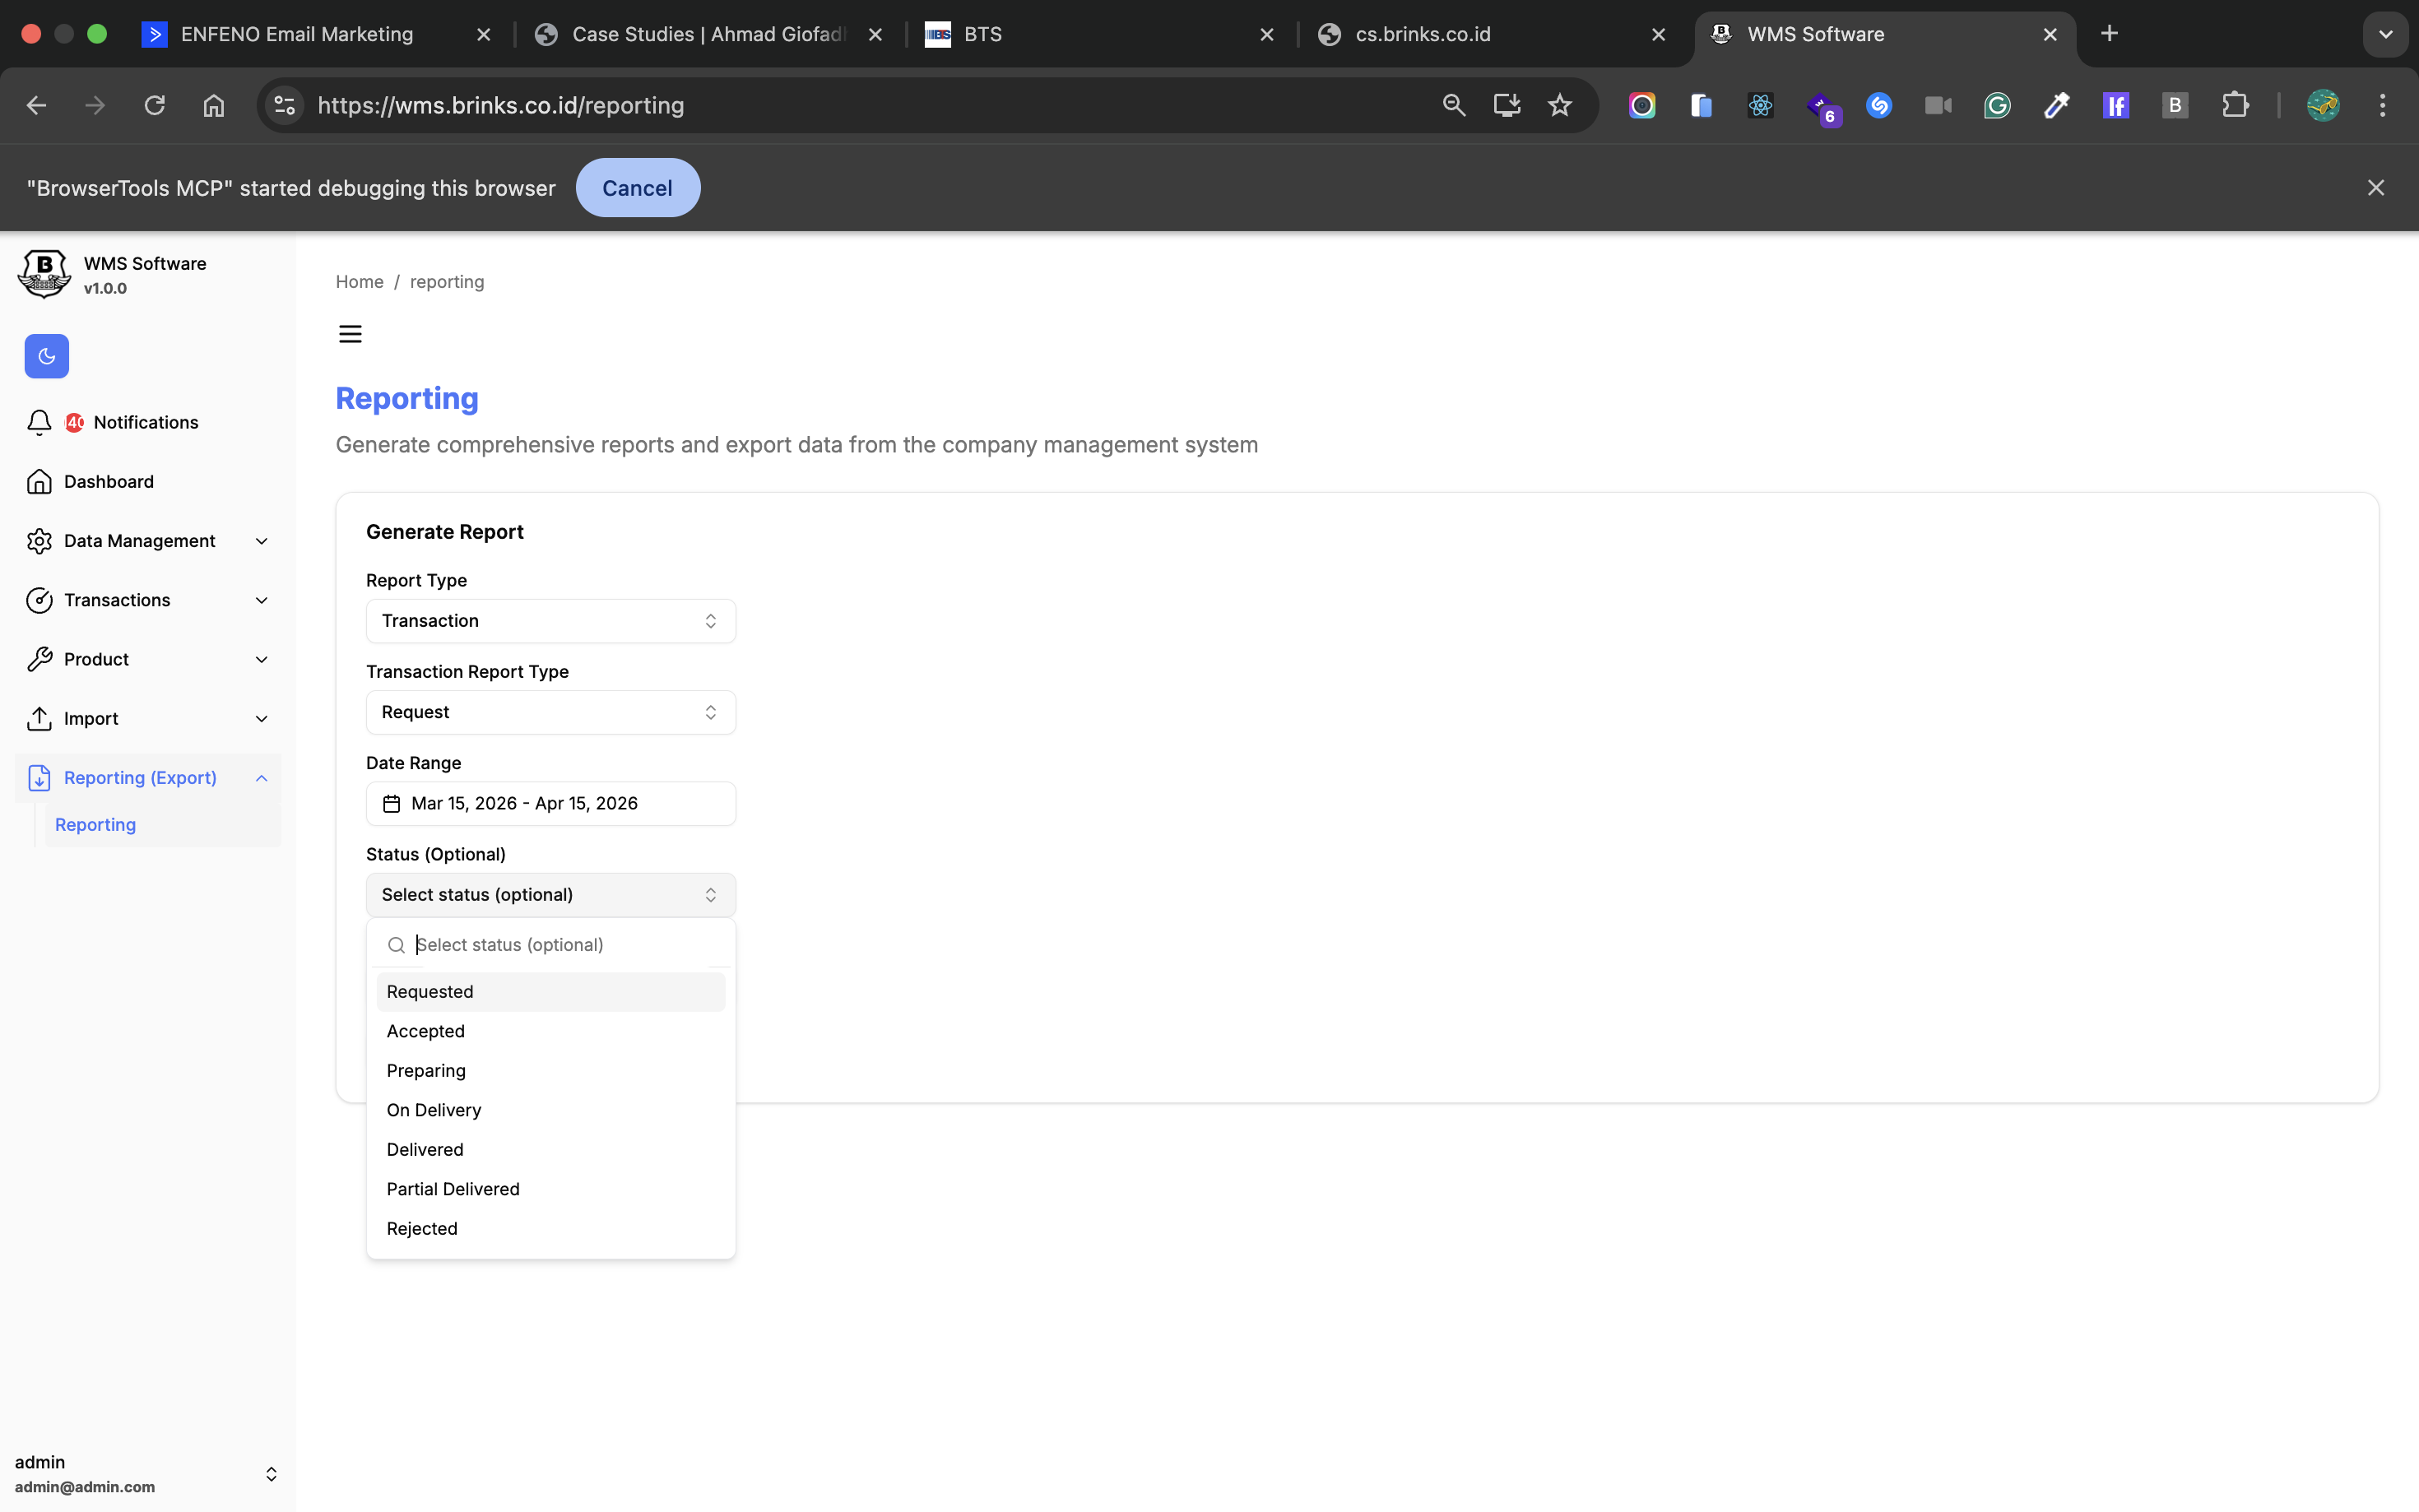The image size is (2419, 1512).
Task: Click the WMS Software logo
Action: coord(44,274)
